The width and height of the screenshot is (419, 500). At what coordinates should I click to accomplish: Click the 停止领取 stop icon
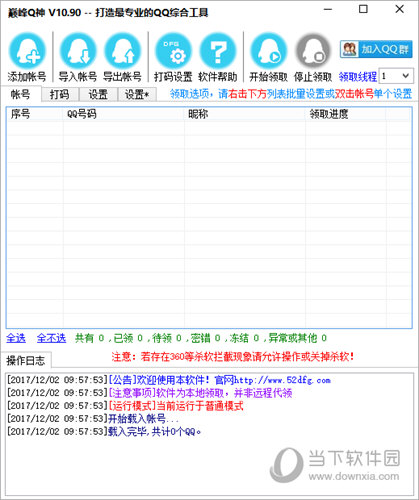coord(313,51)
